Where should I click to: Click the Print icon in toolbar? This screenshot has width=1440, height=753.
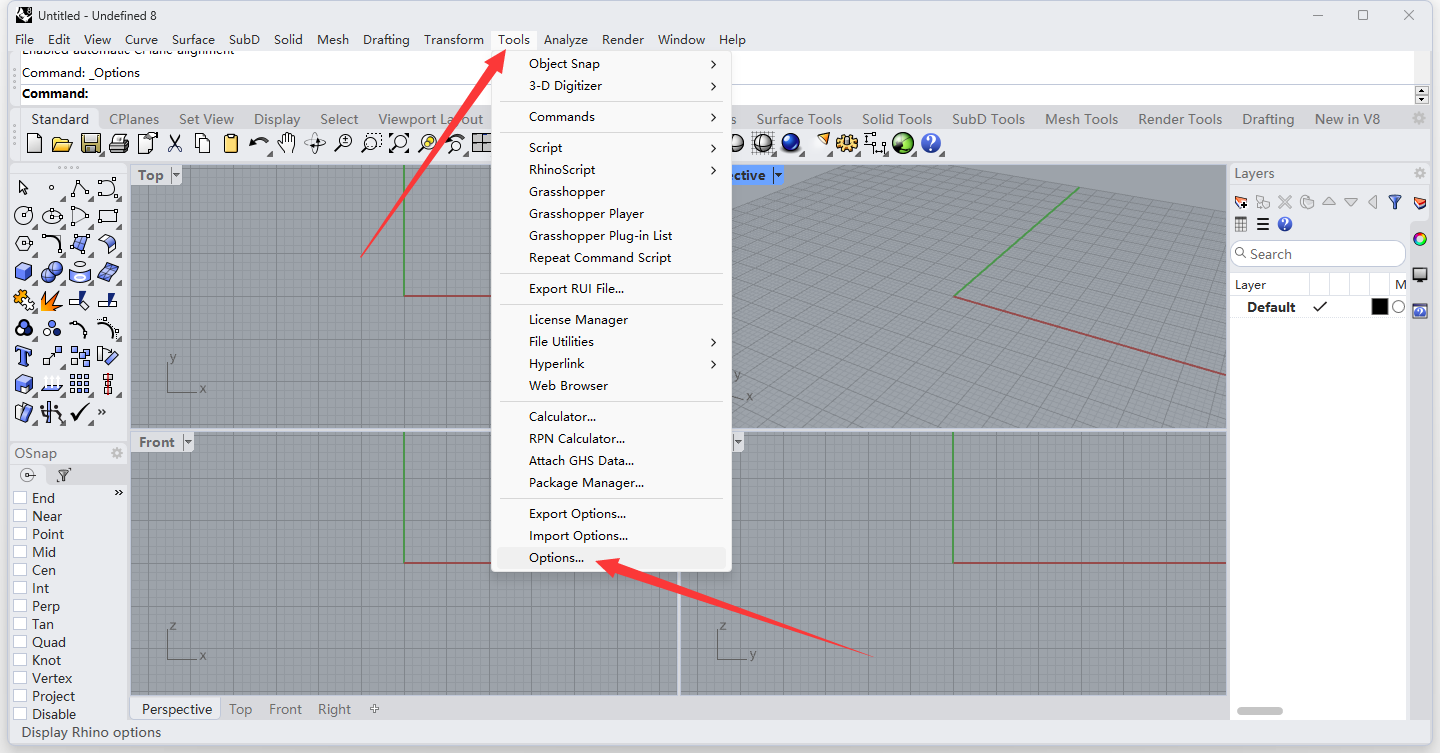pyautogui.click(x=119, y=144)
